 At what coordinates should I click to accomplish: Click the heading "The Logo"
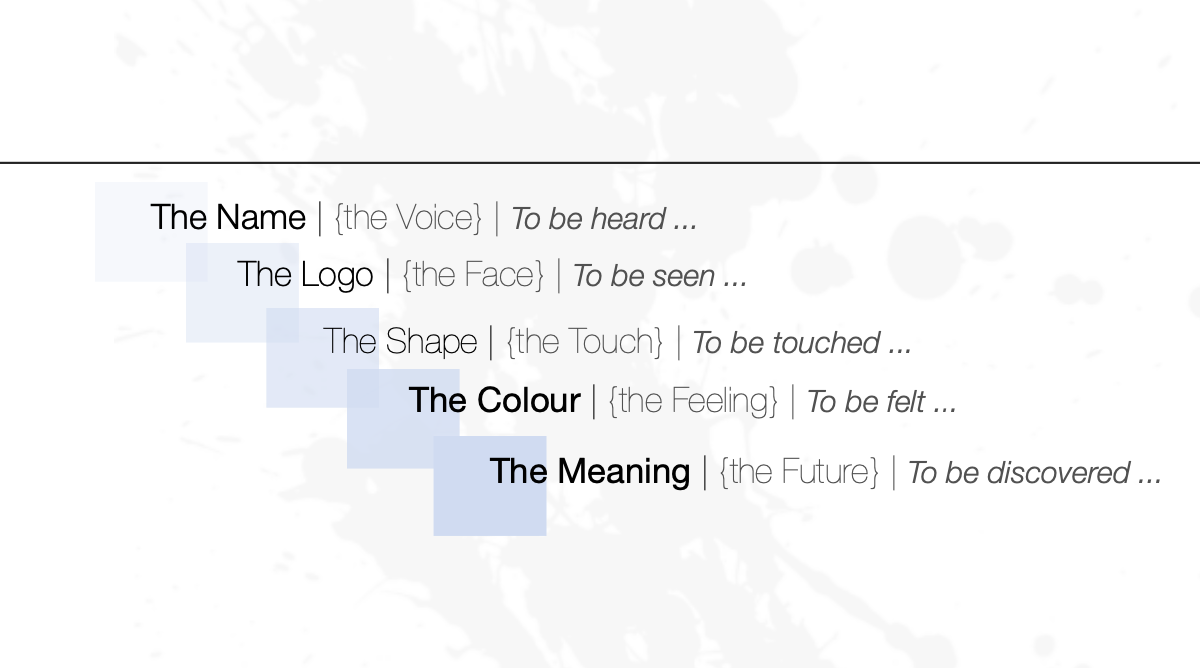pyautogui.click(x=305, y=274)
